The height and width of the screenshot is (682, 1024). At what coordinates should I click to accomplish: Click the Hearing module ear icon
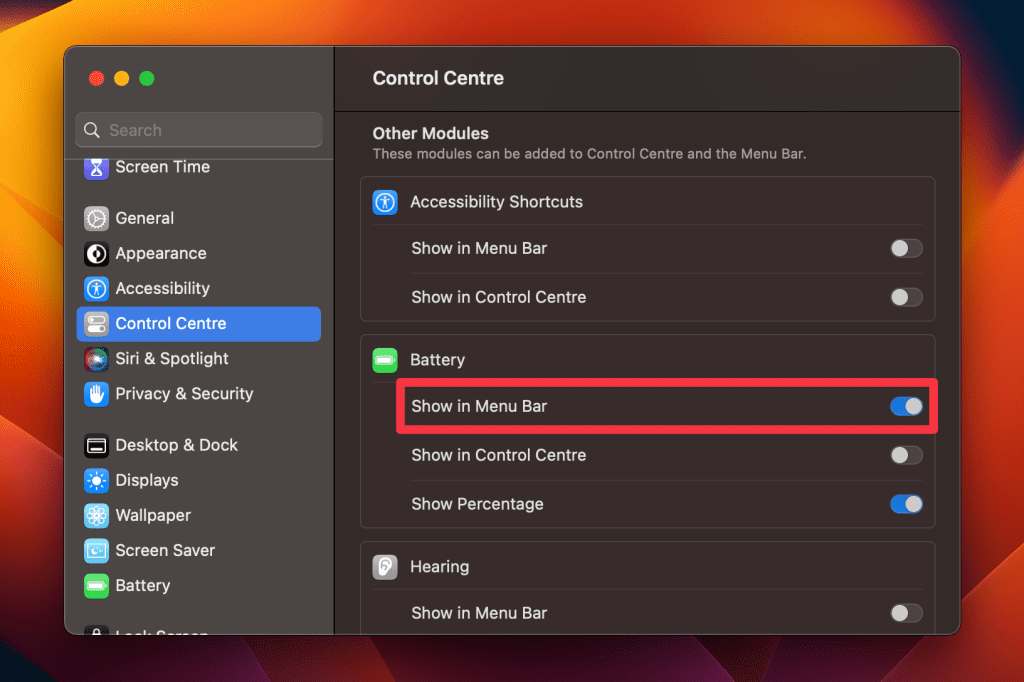tap(385, 567)
